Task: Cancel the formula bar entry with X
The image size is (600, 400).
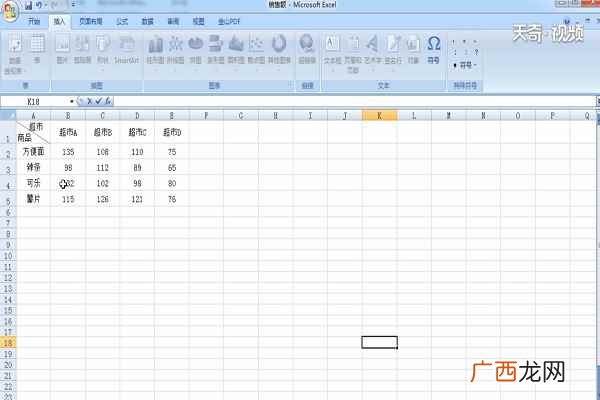Action: click(x=89, y=101)
